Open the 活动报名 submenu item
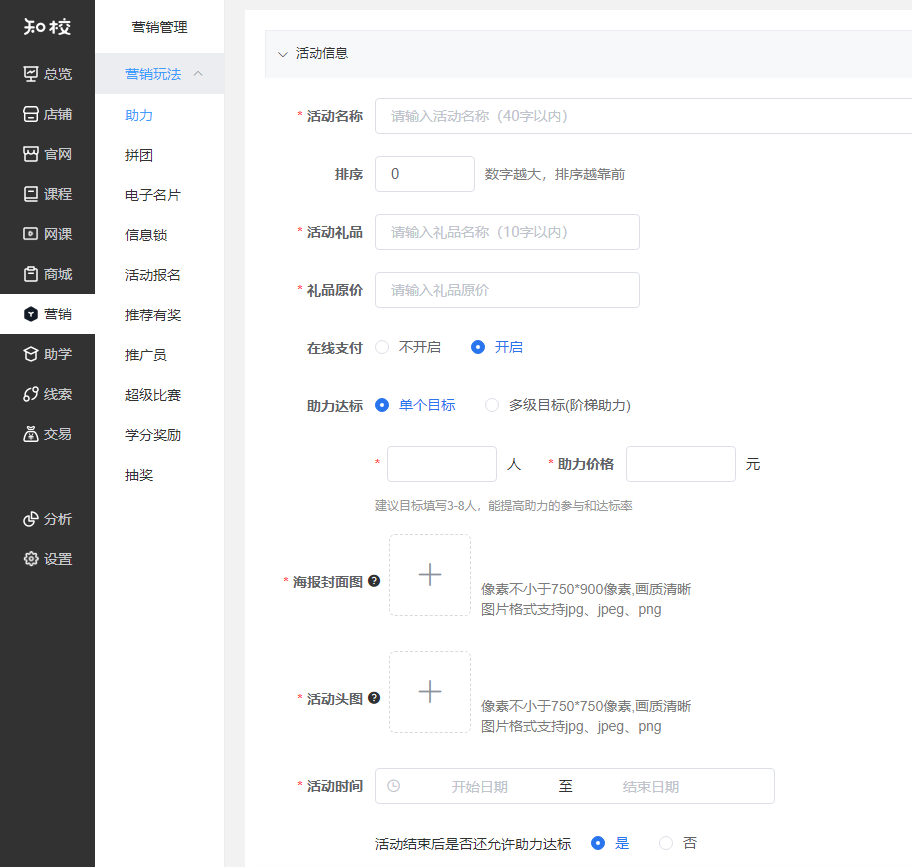The height and width of the screenshot is (867, 912). pos(153,275)
